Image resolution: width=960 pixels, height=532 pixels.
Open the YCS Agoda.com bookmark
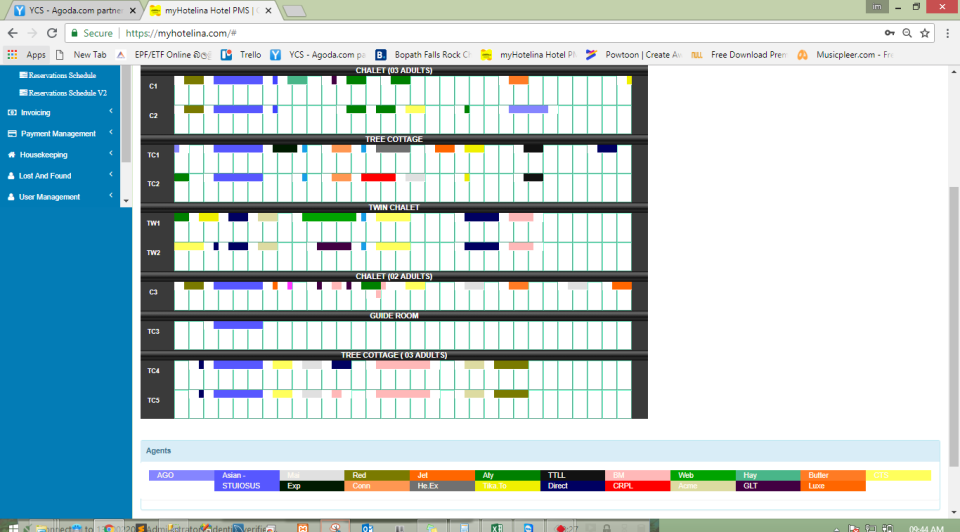coord(318,54)
